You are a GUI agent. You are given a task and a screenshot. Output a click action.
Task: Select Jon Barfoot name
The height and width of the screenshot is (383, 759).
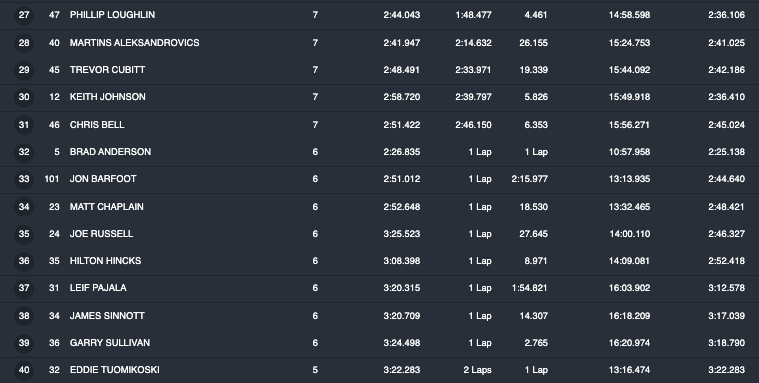(103, 179)
